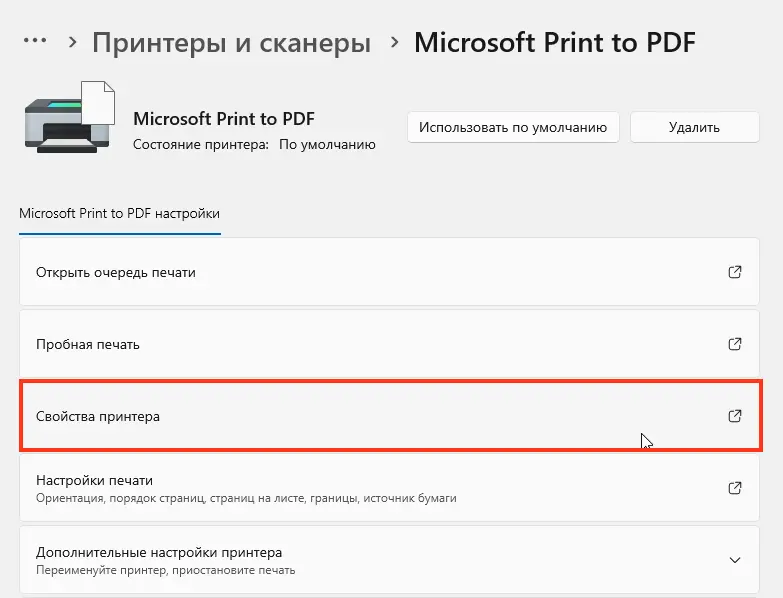The image size is (783, 598).
Task: Click external-link icon beside Настройки печати
Action: coord(735,488)
